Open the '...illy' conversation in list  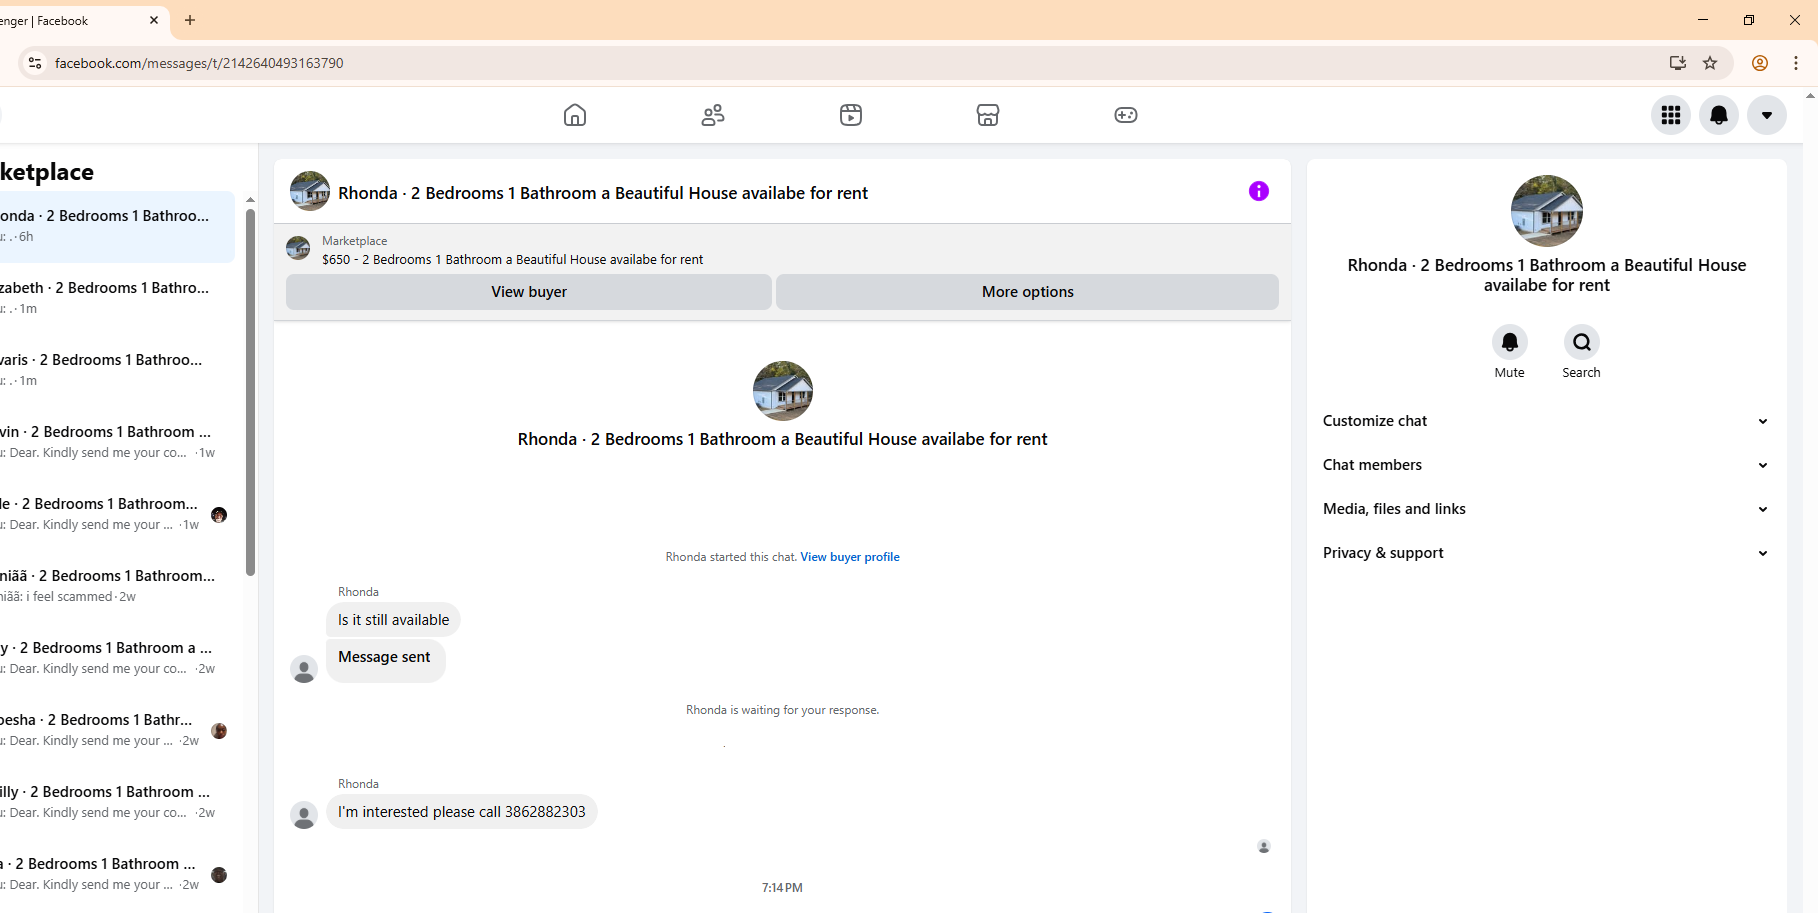[117, 802]
